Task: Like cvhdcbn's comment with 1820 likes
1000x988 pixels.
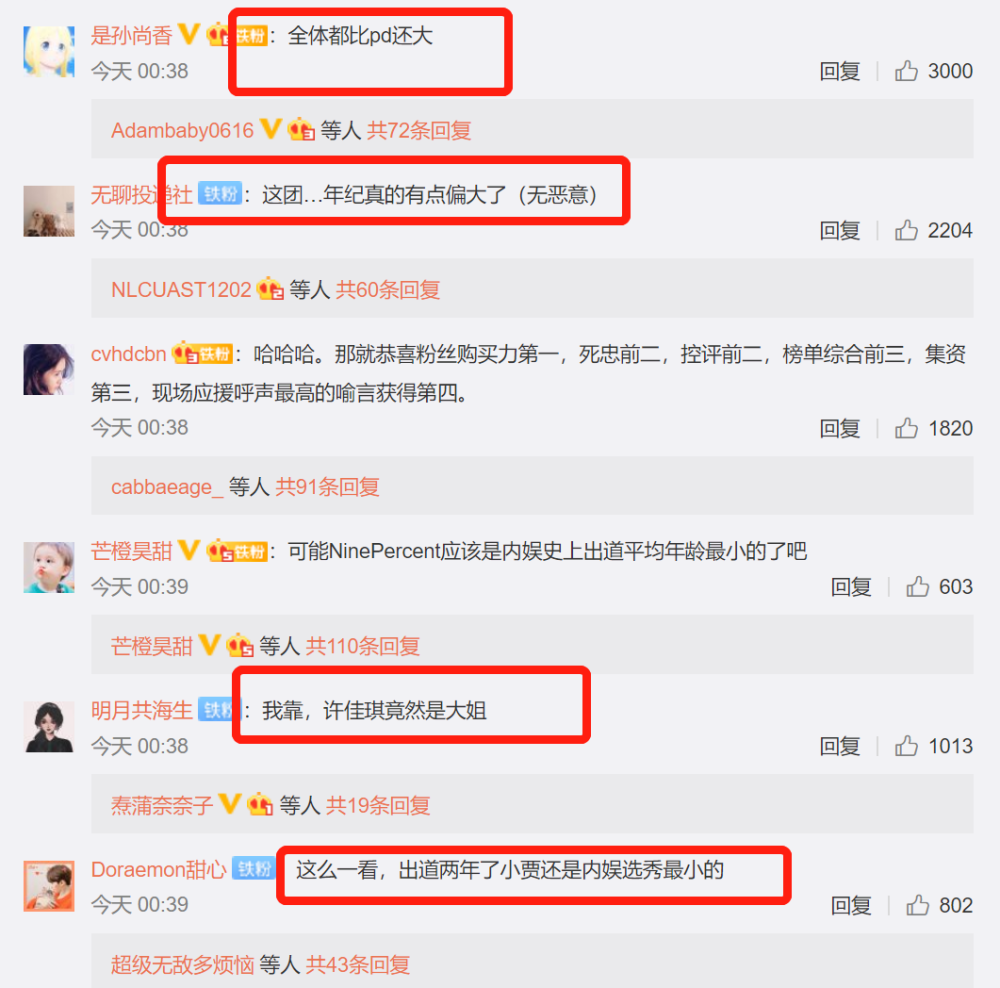Action: tap(906, 428)
